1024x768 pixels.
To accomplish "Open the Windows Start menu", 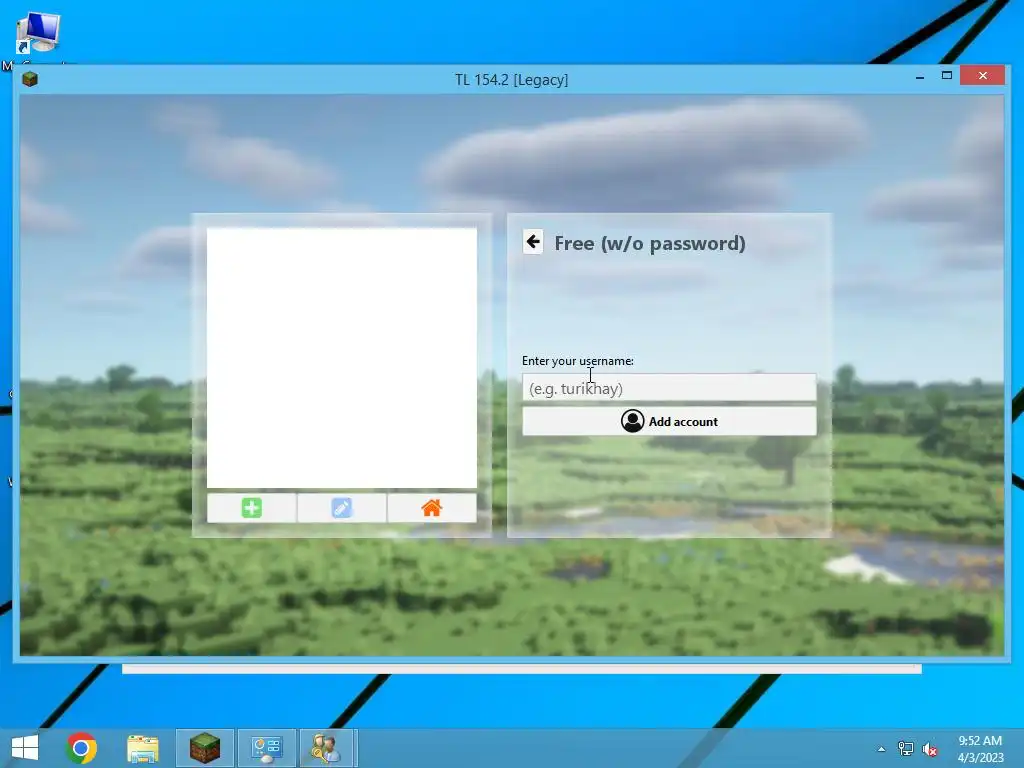I will tap(25, 748).
